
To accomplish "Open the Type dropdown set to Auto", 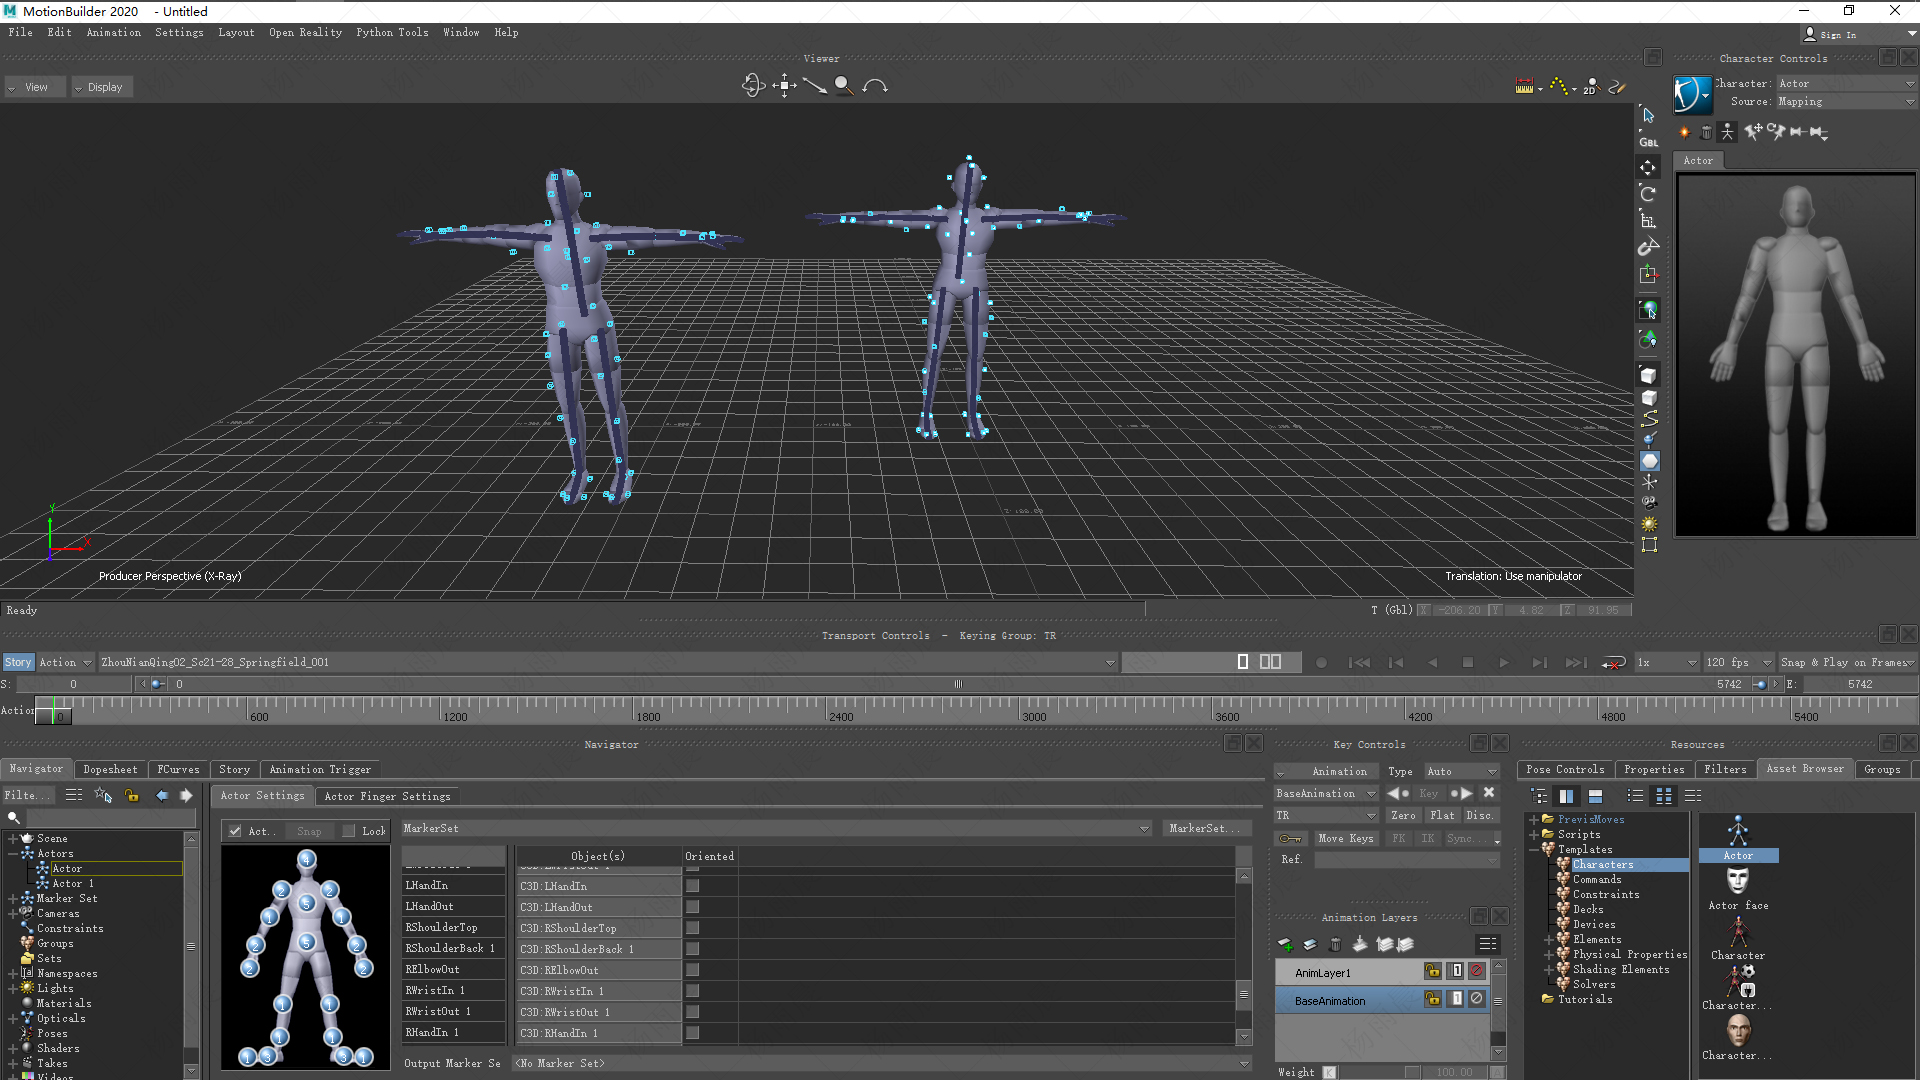I will 1462,771.
